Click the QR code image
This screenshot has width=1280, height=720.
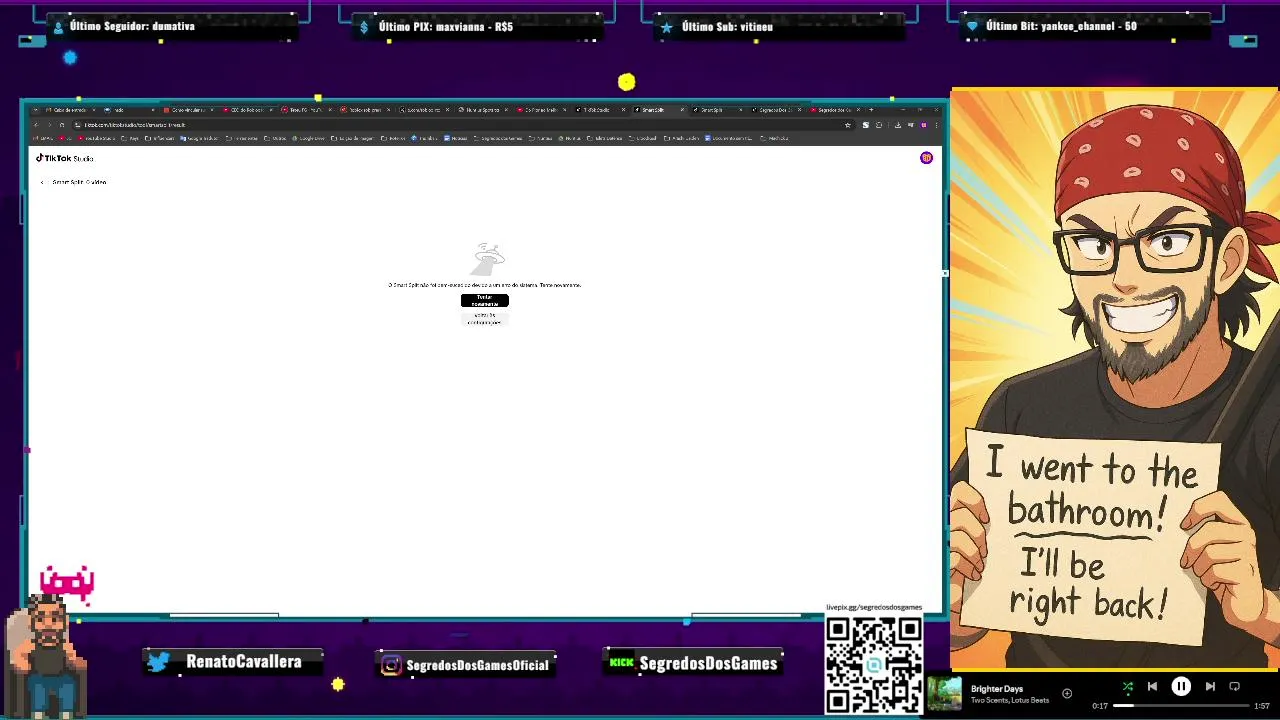pos(874,665)
